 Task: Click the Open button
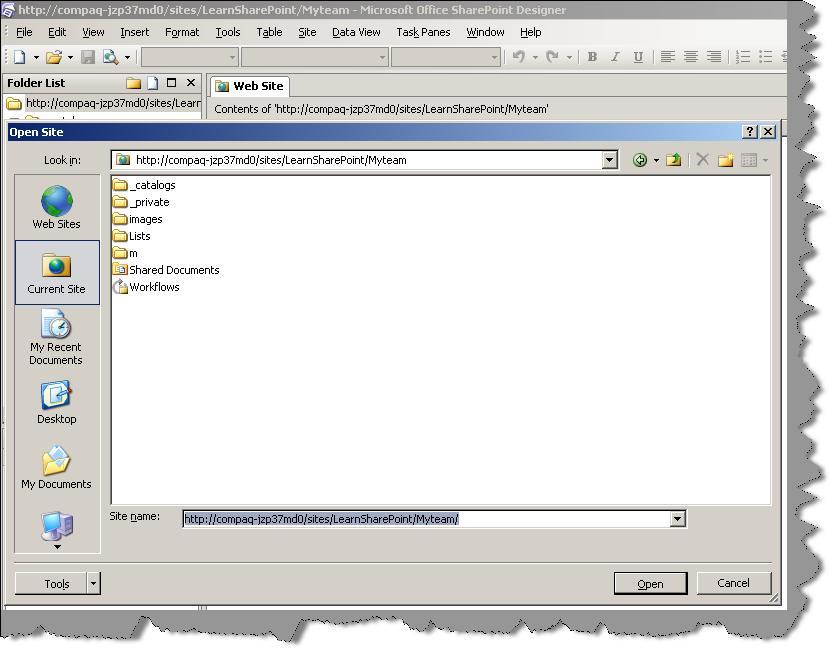click(x=650, y=583)
